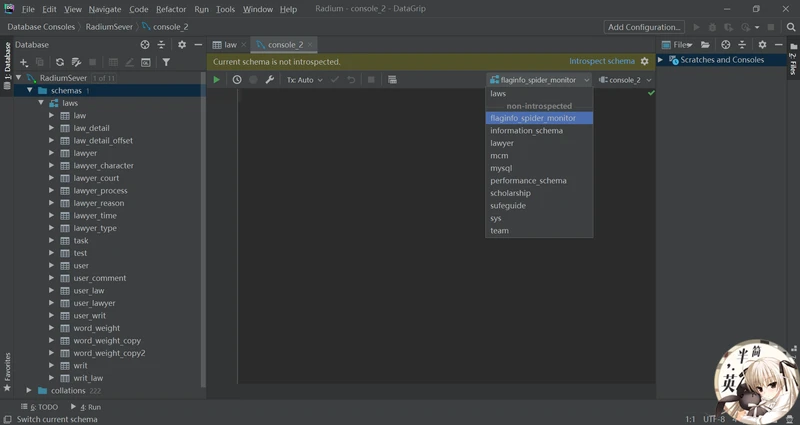
Task: Click the Jump to Console icon in Database toolbar
Action: point(146,62)
